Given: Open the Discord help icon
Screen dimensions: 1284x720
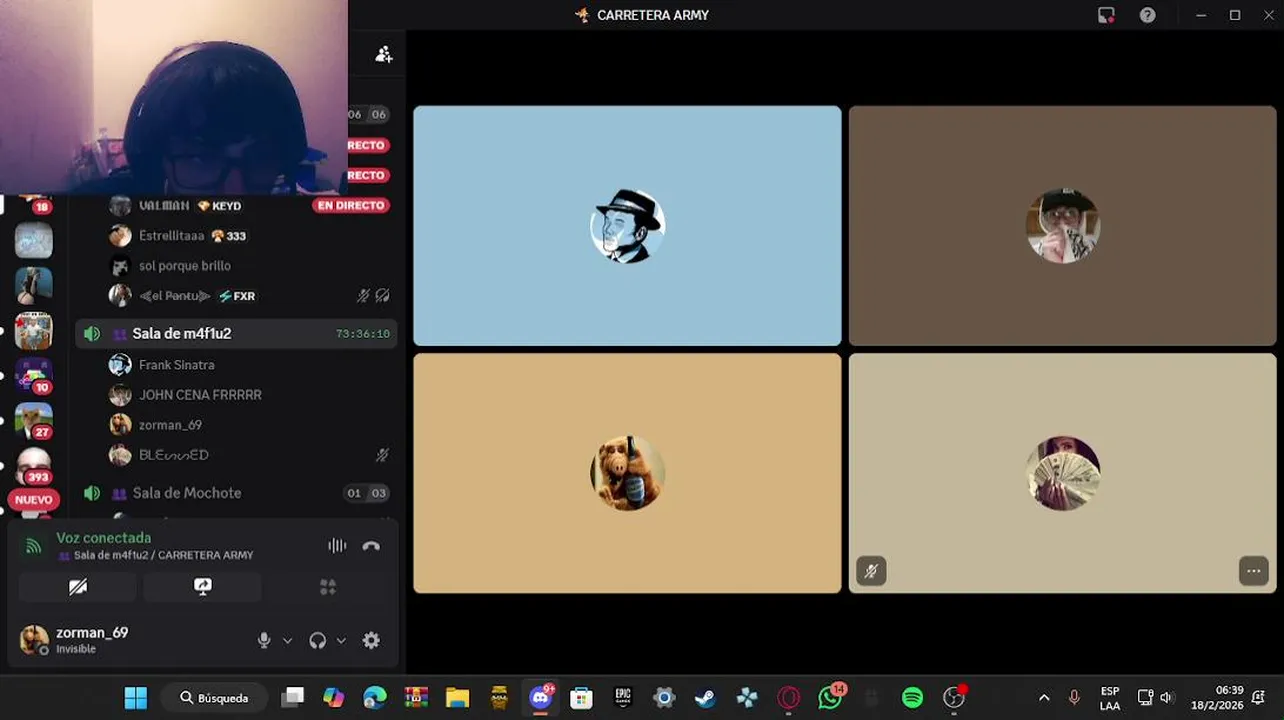Looking at the screenshot, I should (x=1148, y=15).
